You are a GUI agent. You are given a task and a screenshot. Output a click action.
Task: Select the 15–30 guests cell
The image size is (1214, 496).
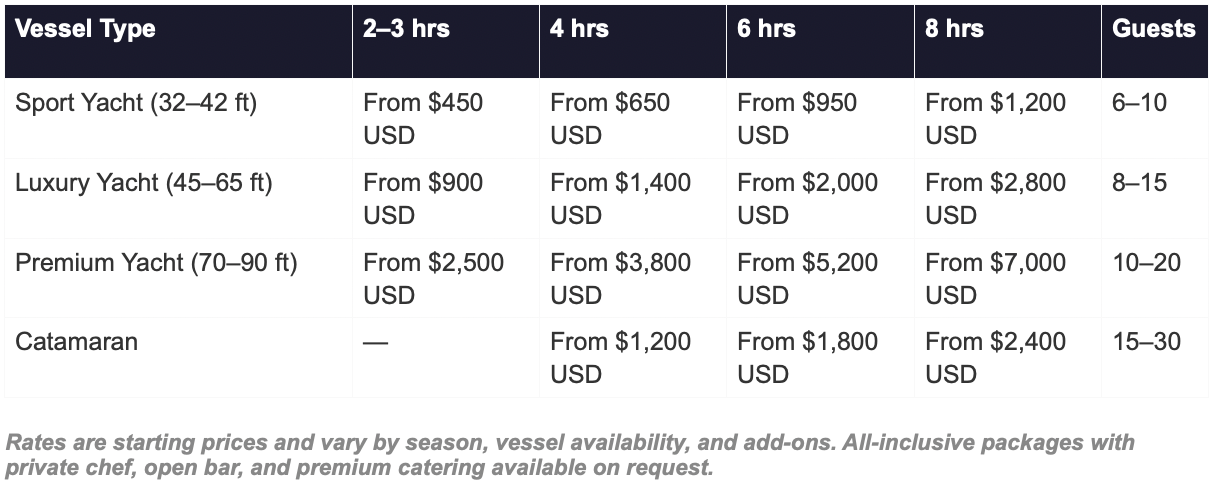click(x=1146, y=342)
